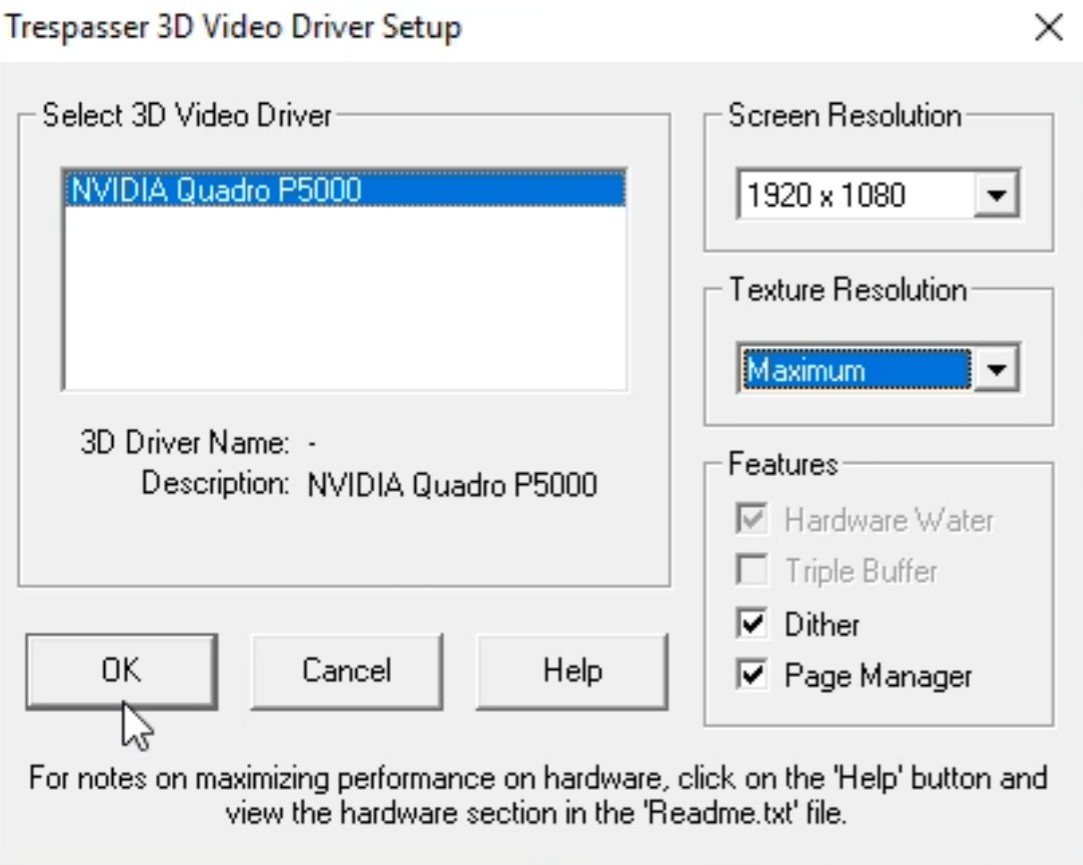Screen dimensions: 1083x865
Task: Click the Description text NVIDIA Quadro P5000
Action: tap(452, 485)
